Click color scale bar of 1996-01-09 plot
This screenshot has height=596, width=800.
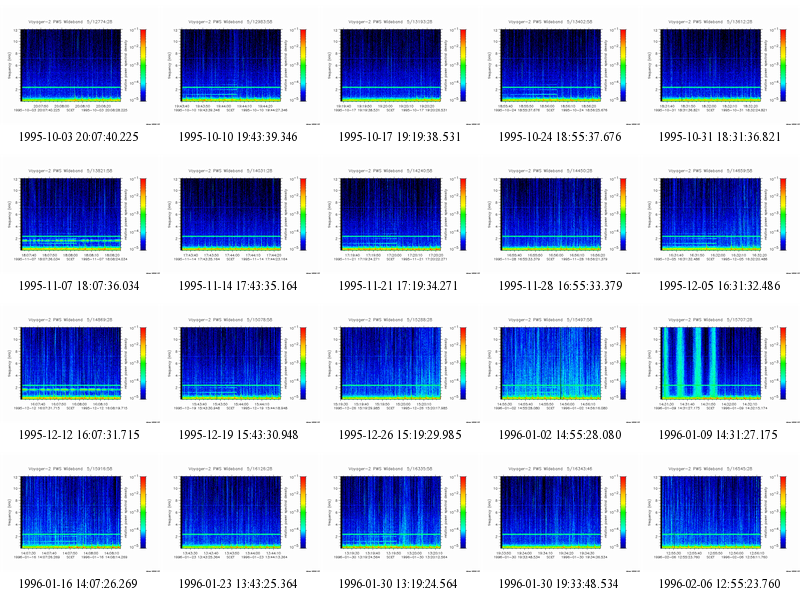(783, 363)
